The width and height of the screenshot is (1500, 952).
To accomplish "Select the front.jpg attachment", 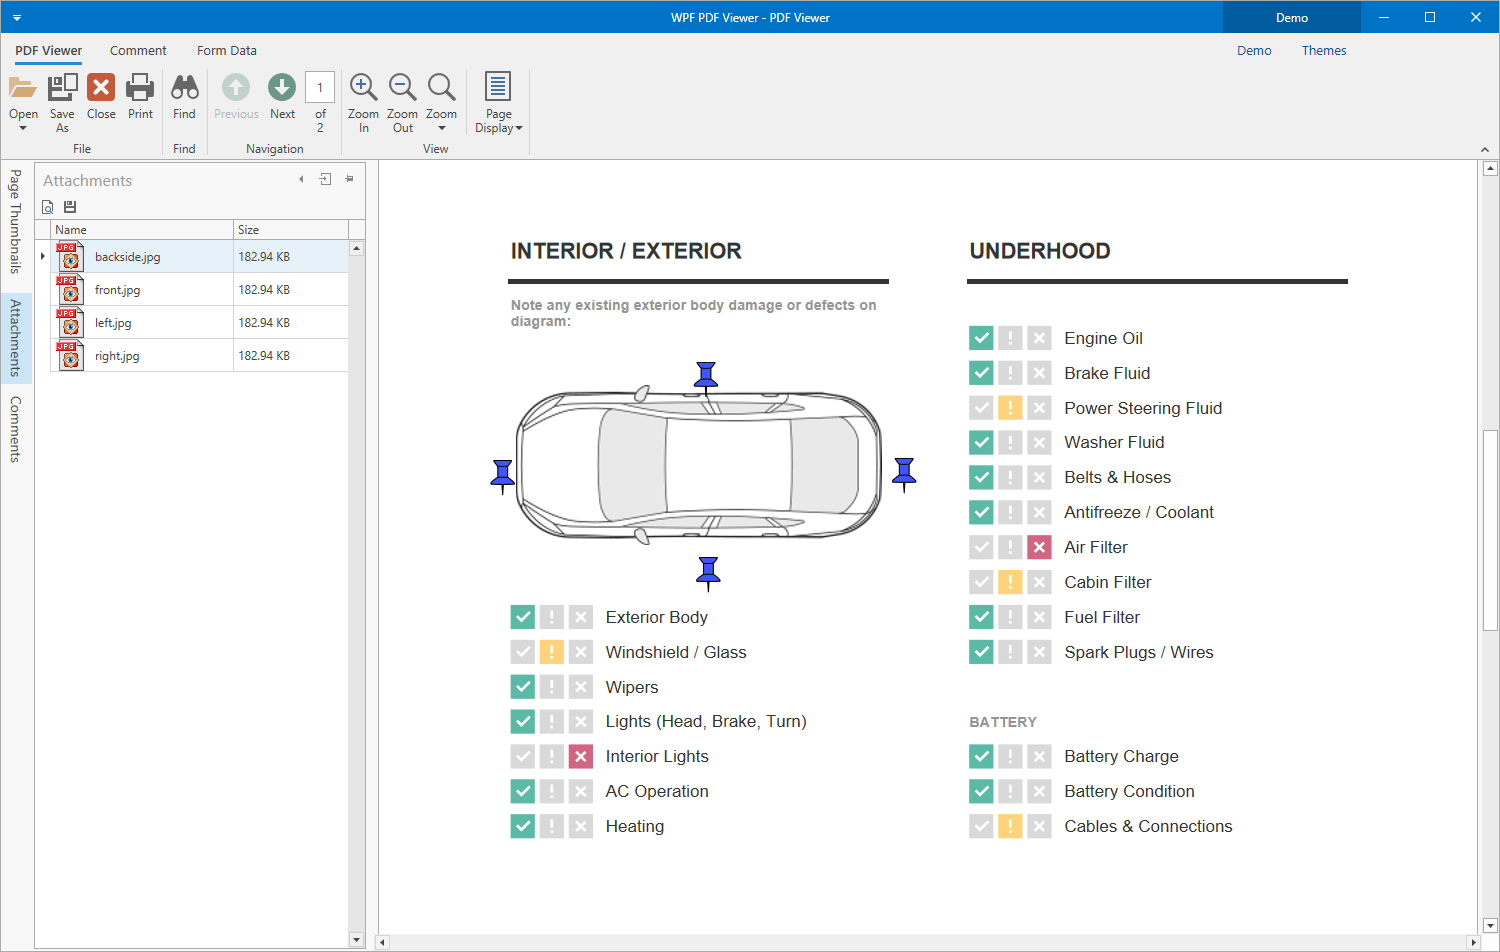I will pyautogui.click(x=117, y=290).
